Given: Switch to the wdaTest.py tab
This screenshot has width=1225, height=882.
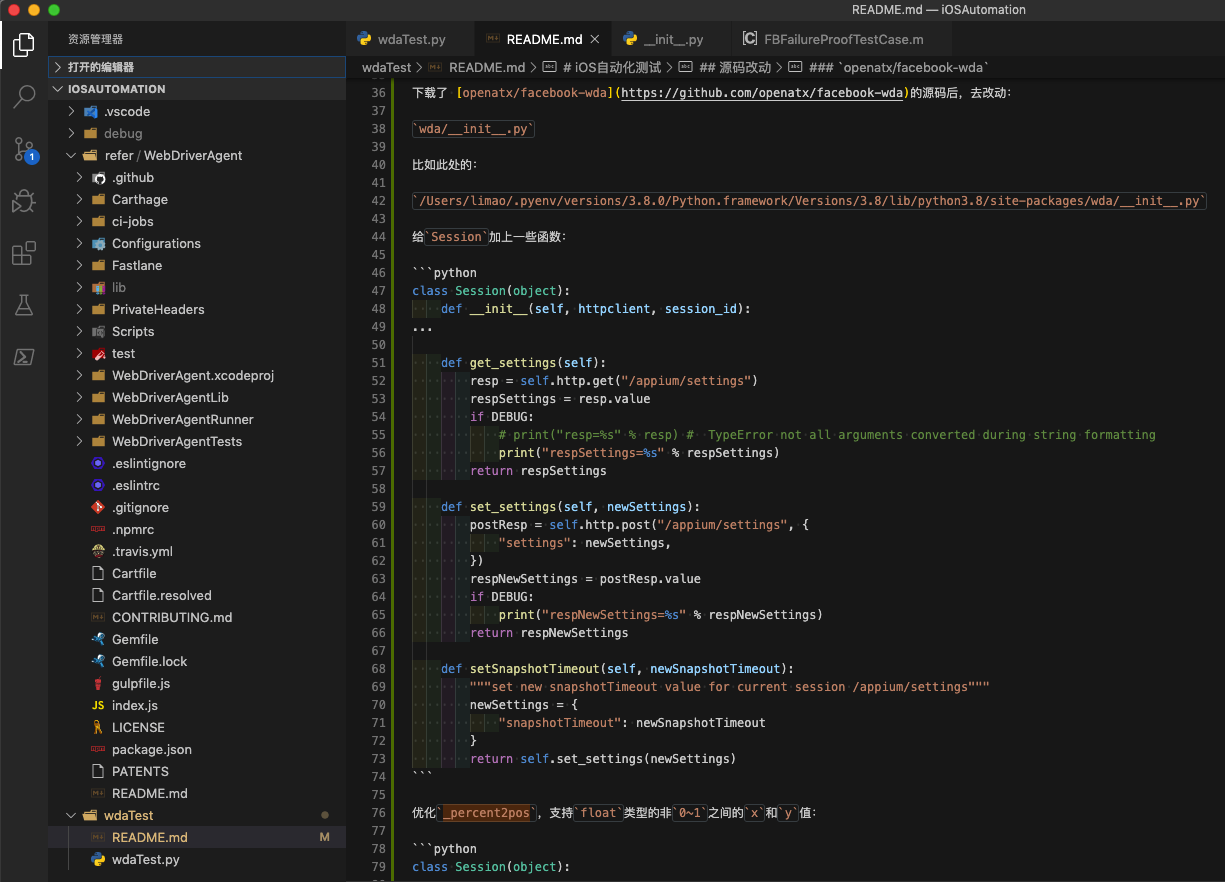Looking at the screenshot, I should pyautogui.click(x=409, y=39).
